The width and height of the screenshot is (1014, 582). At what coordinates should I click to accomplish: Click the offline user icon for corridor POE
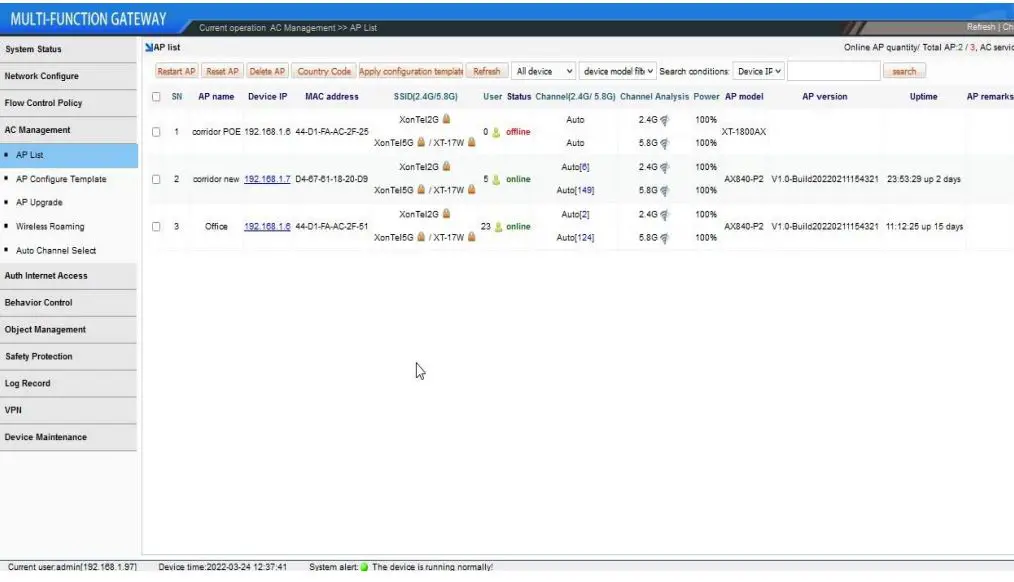click(497, 132)
